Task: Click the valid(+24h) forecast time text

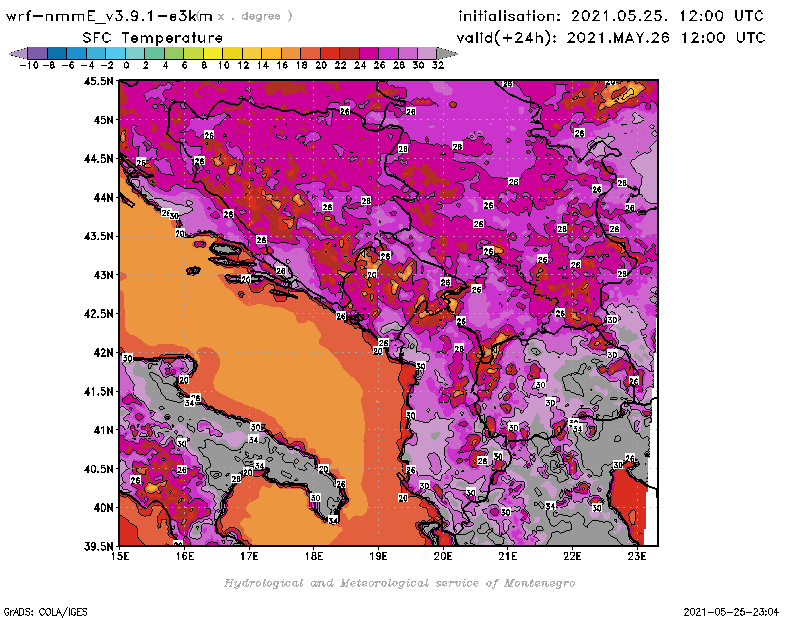Action: [x=610, y=37]
